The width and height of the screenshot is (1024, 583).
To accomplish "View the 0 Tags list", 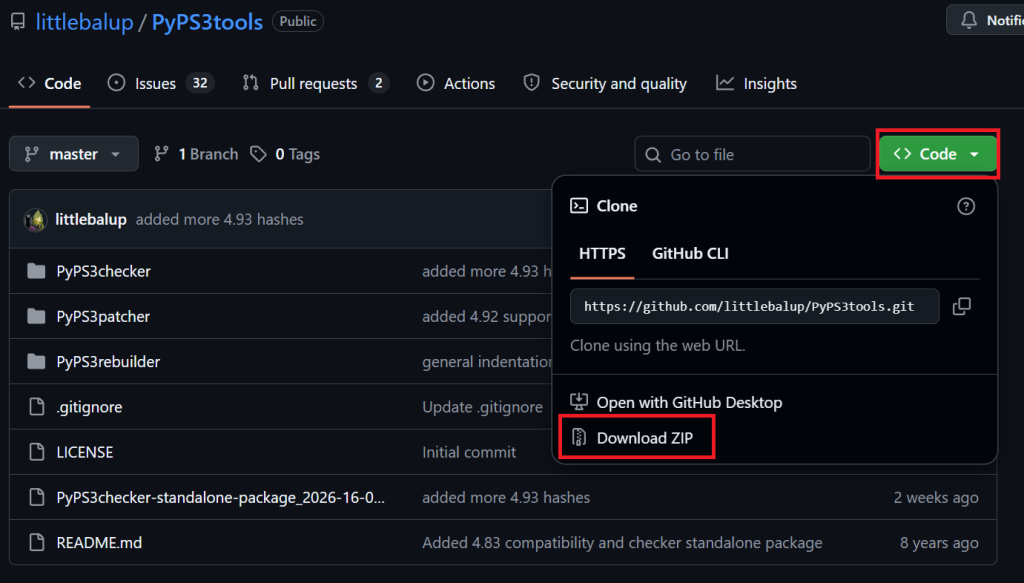I will point(285,154).
